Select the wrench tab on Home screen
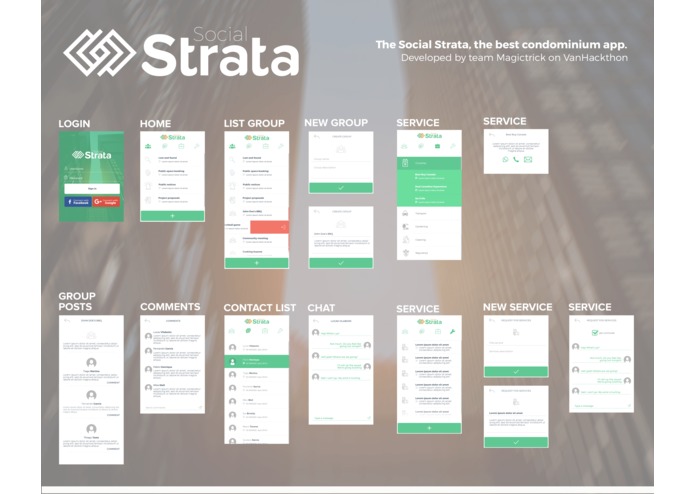 coord(197,146)
